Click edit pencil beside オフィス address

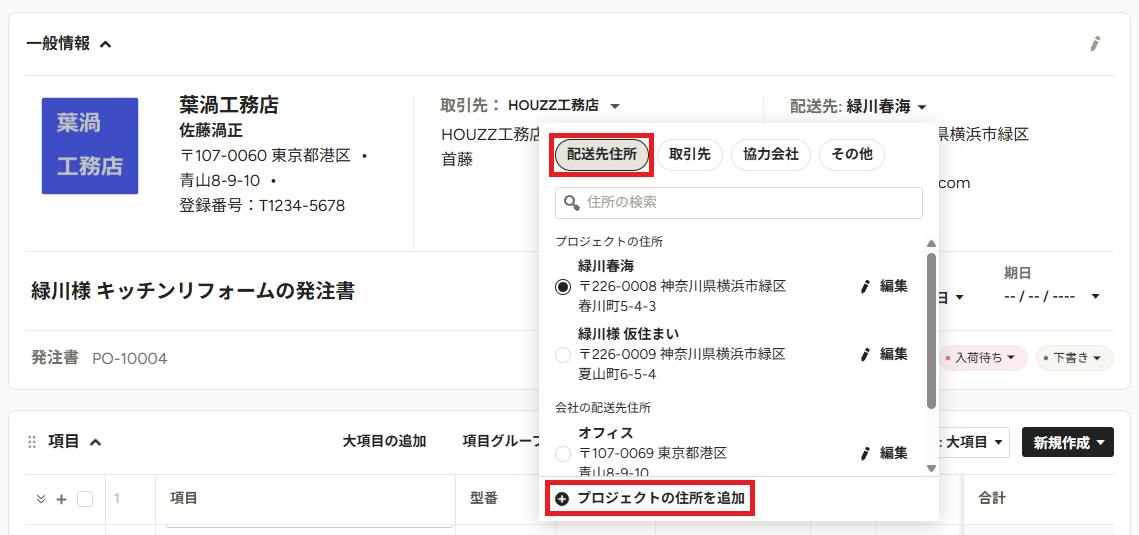865,454
